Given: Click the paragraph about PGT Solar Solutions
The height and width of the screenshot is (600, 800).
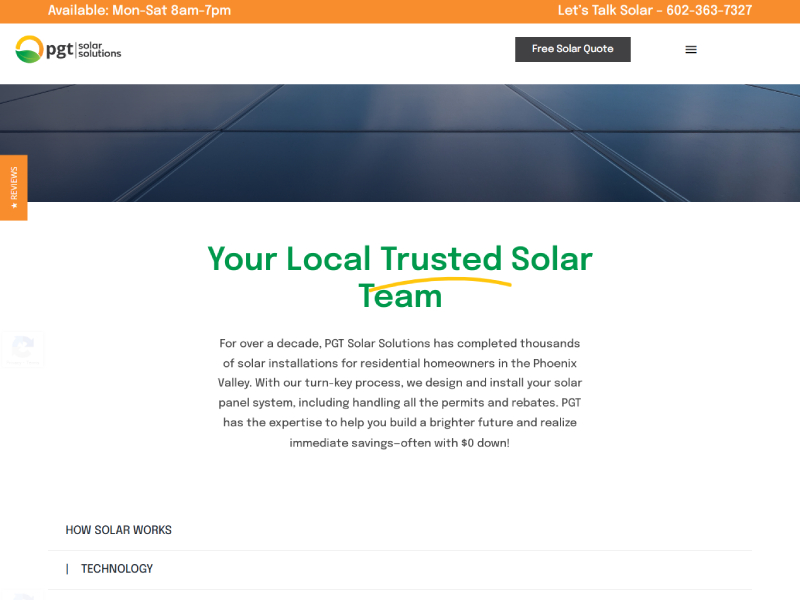Looking at the screenshot, I should [400, 392].
